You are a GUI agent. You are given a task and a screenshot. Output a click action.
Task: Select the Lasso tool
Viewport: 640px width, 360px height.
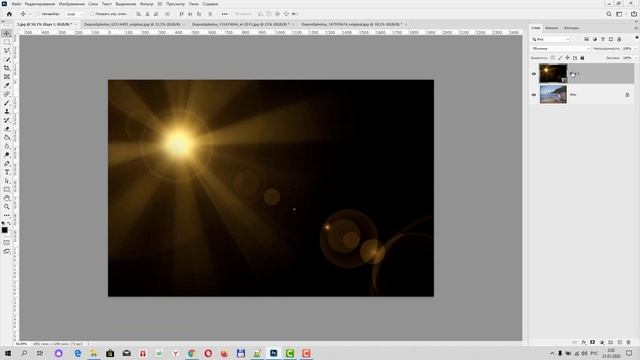[7, 51]
